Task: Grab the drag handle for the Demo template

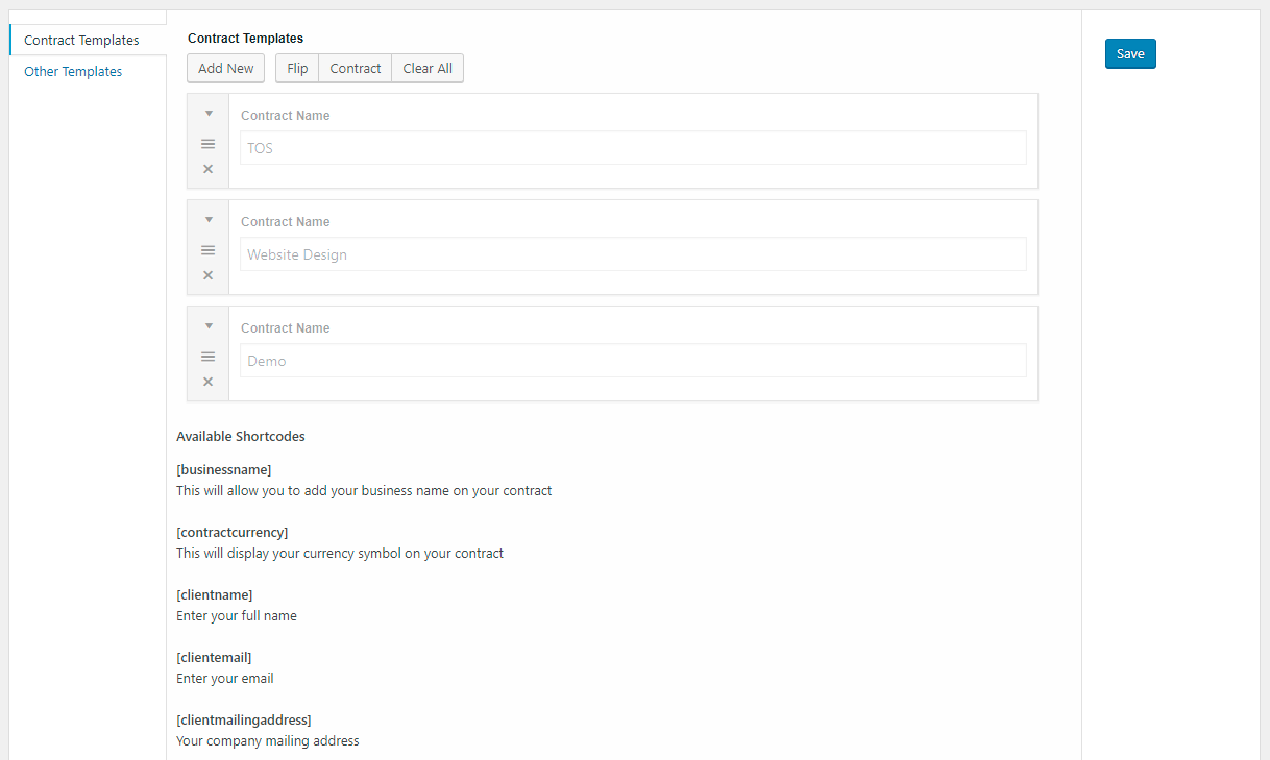Action: pyautogui.click(x=207, y=356)
